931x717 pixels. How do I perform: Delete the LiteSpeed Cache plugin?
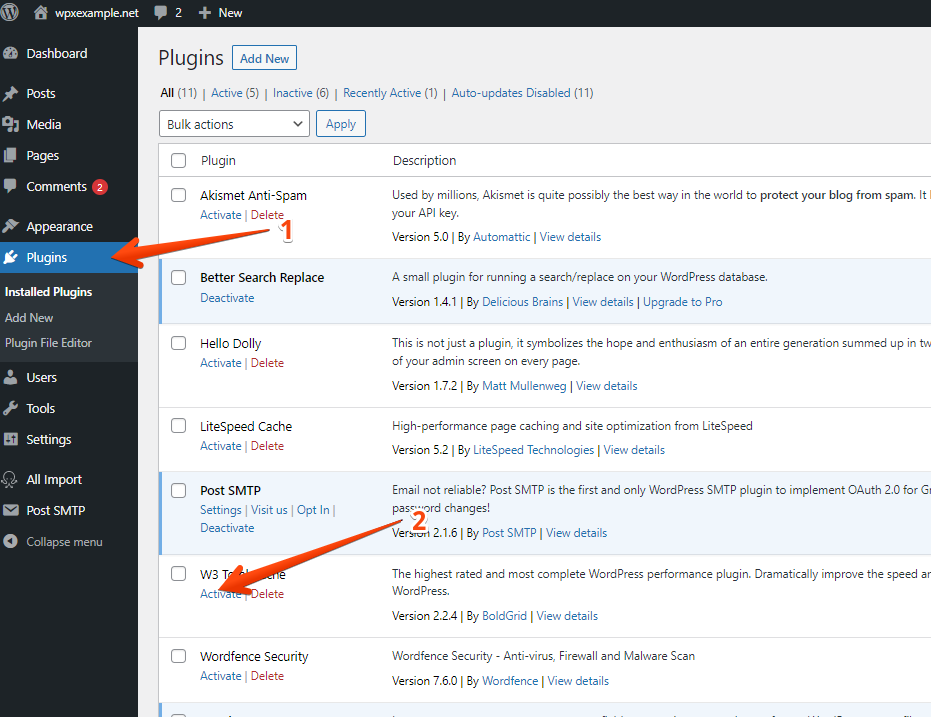coord(267,446)
